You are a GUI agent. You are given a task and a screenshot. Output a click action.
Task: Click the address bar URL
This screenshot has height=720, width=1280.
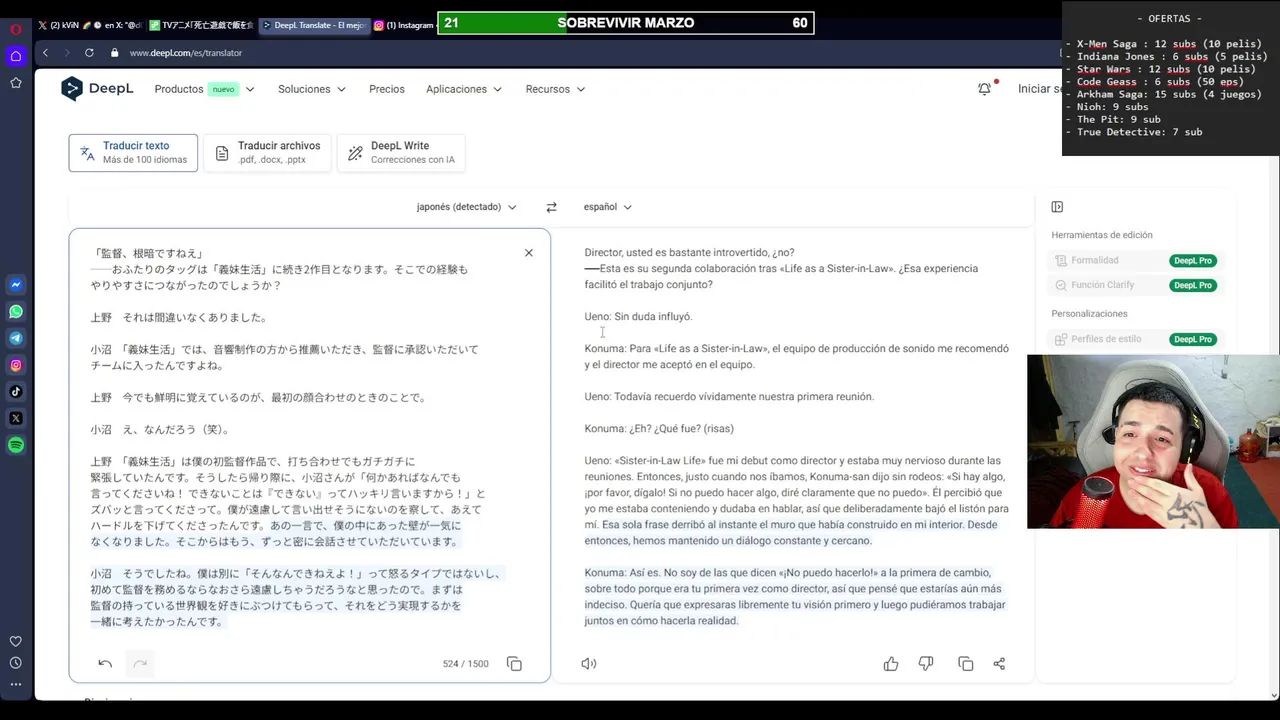[186, 52]
